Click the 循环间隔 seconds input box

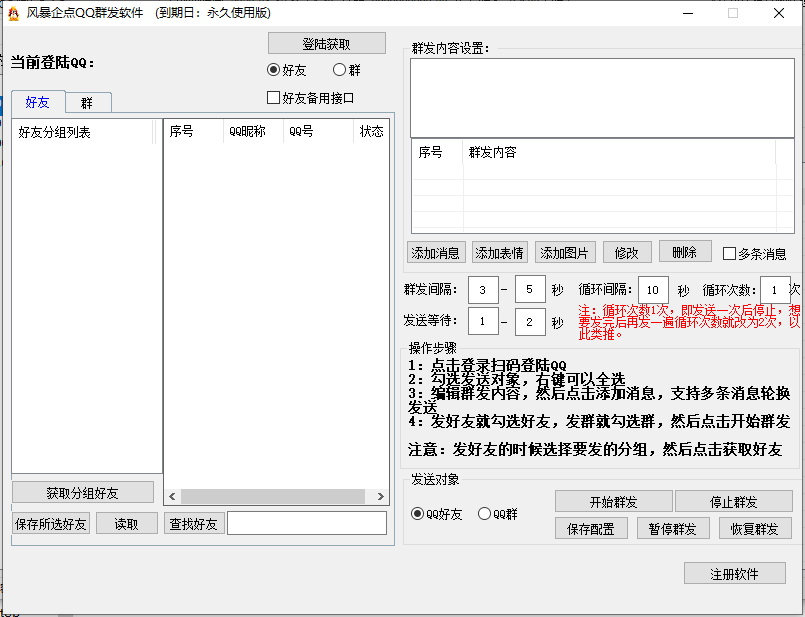[x=653, y=290]
